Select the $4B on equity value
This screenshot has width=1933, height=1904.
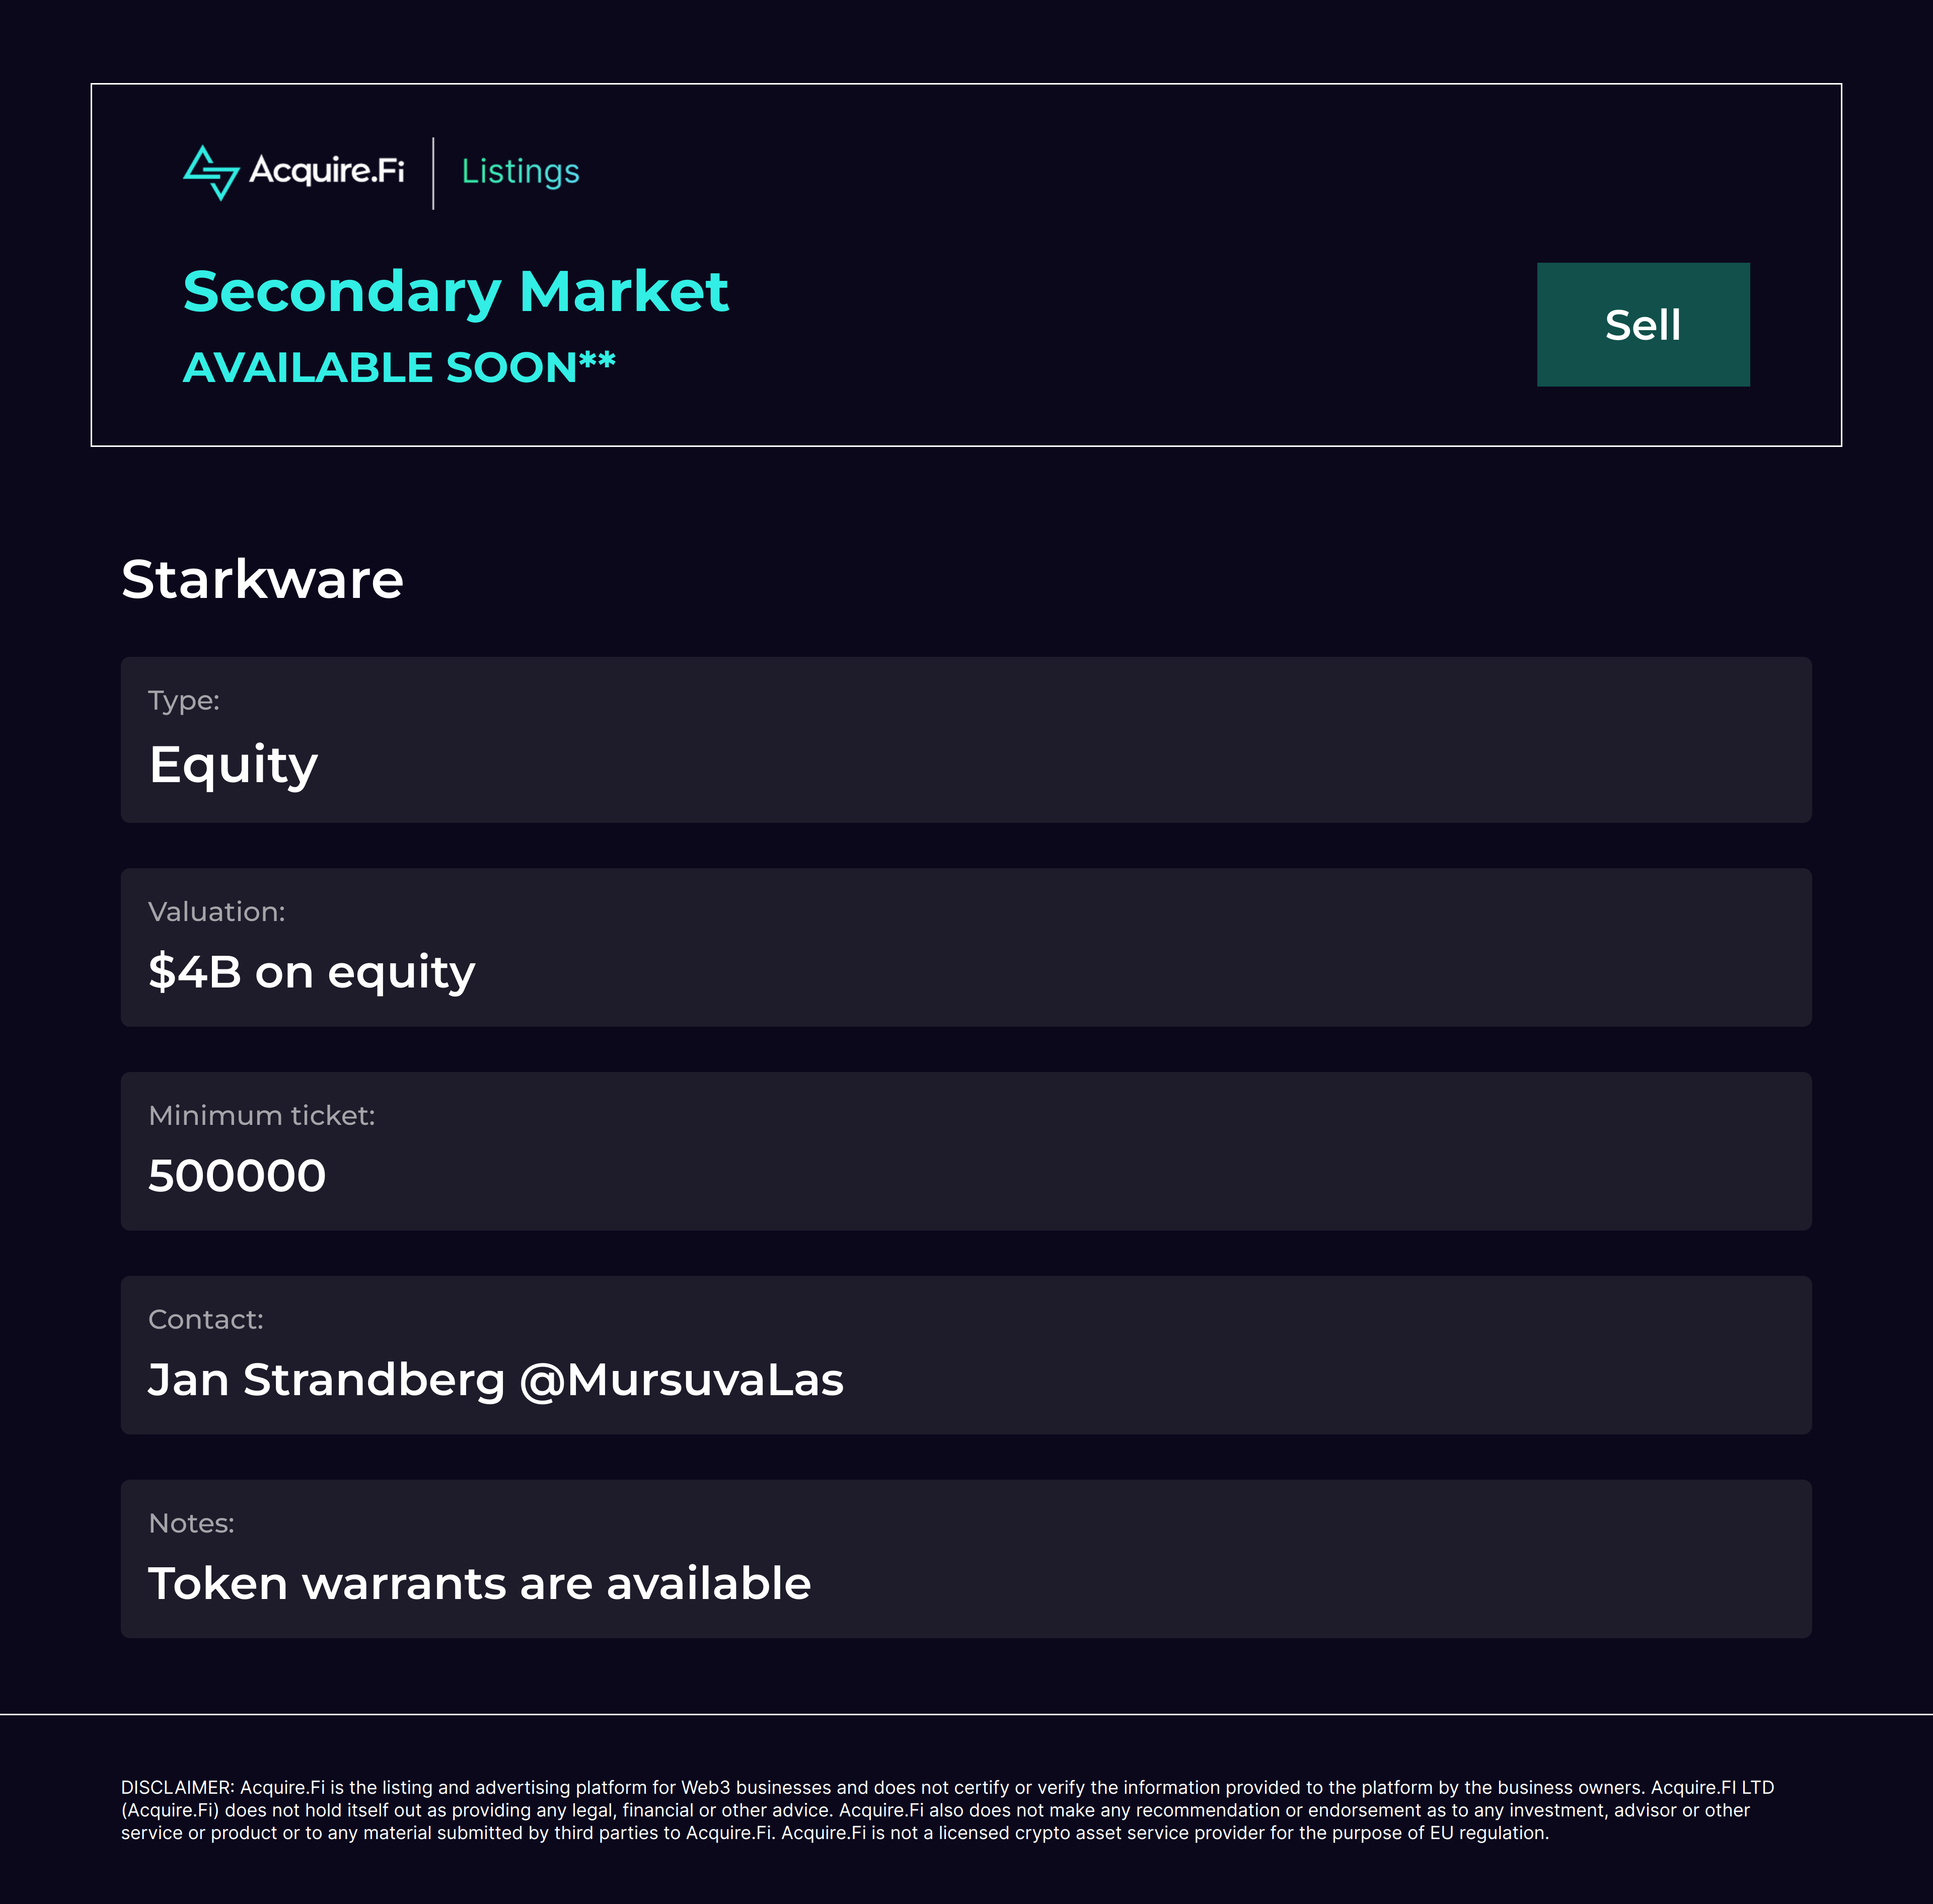pos(312,972)
